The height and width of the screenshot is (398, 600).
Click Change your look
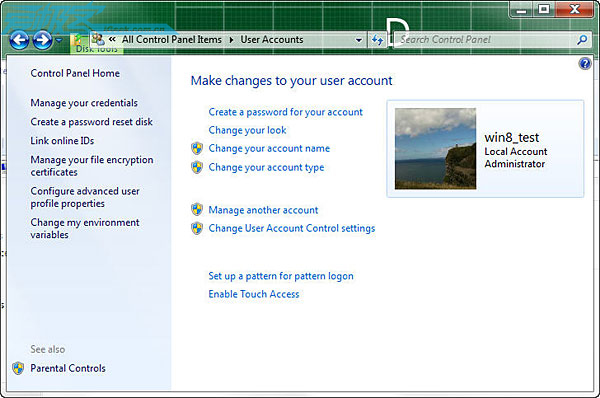coord(248,130)
